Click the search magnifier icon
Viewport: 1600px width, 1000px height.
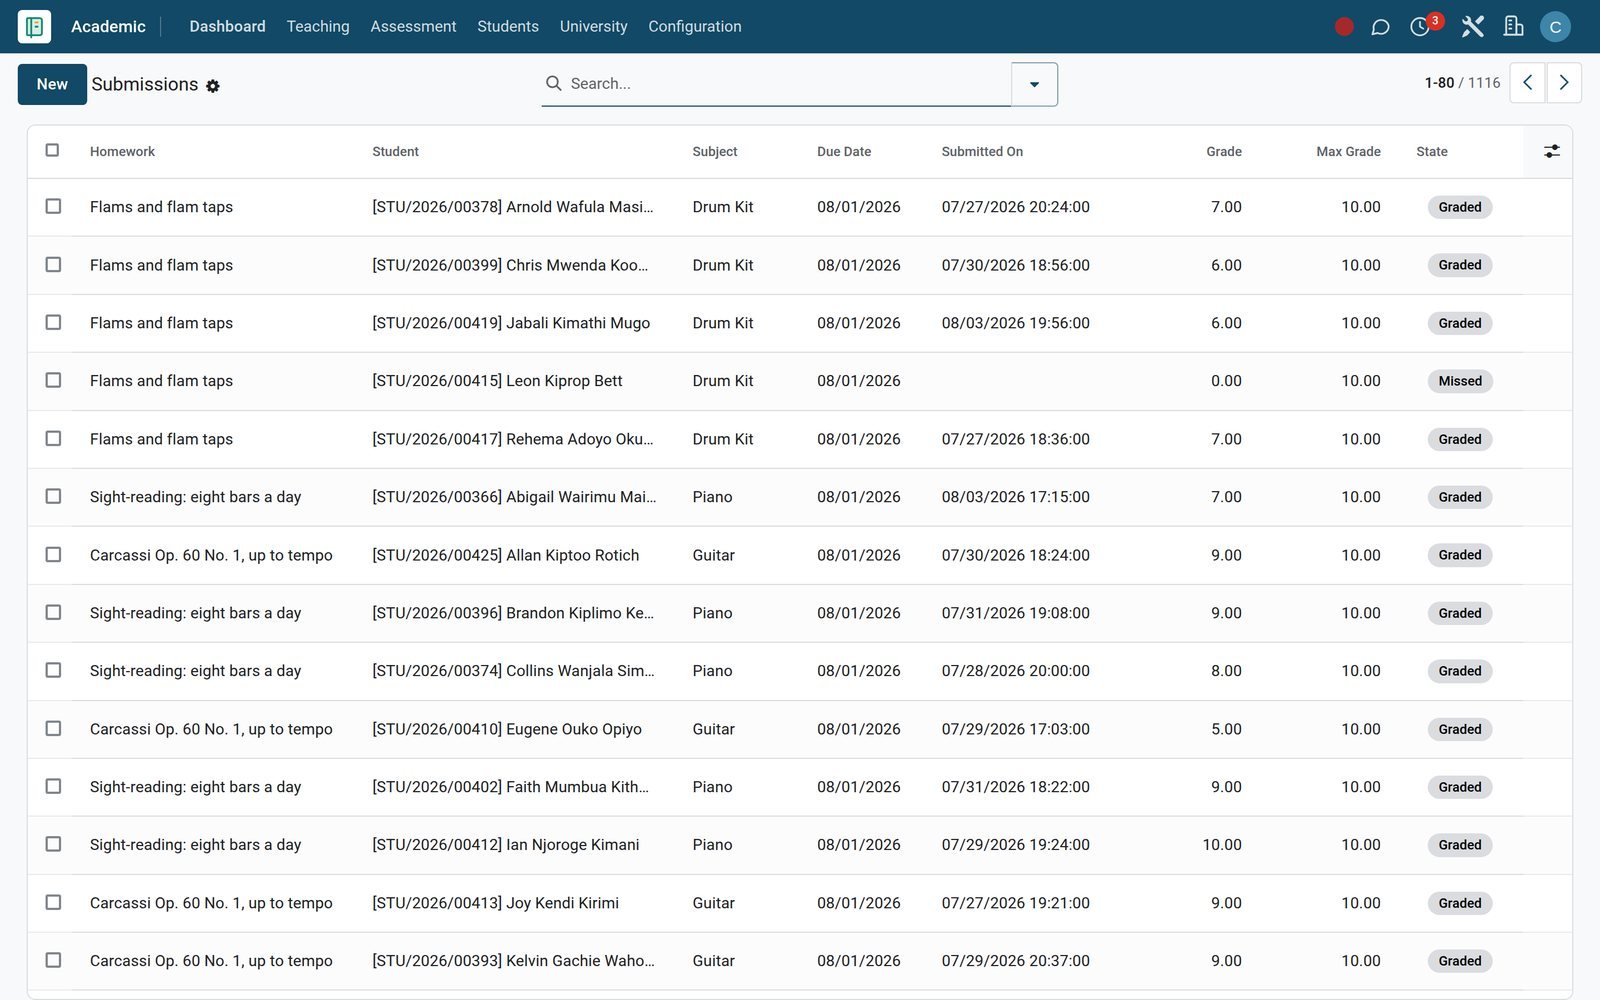553,84
